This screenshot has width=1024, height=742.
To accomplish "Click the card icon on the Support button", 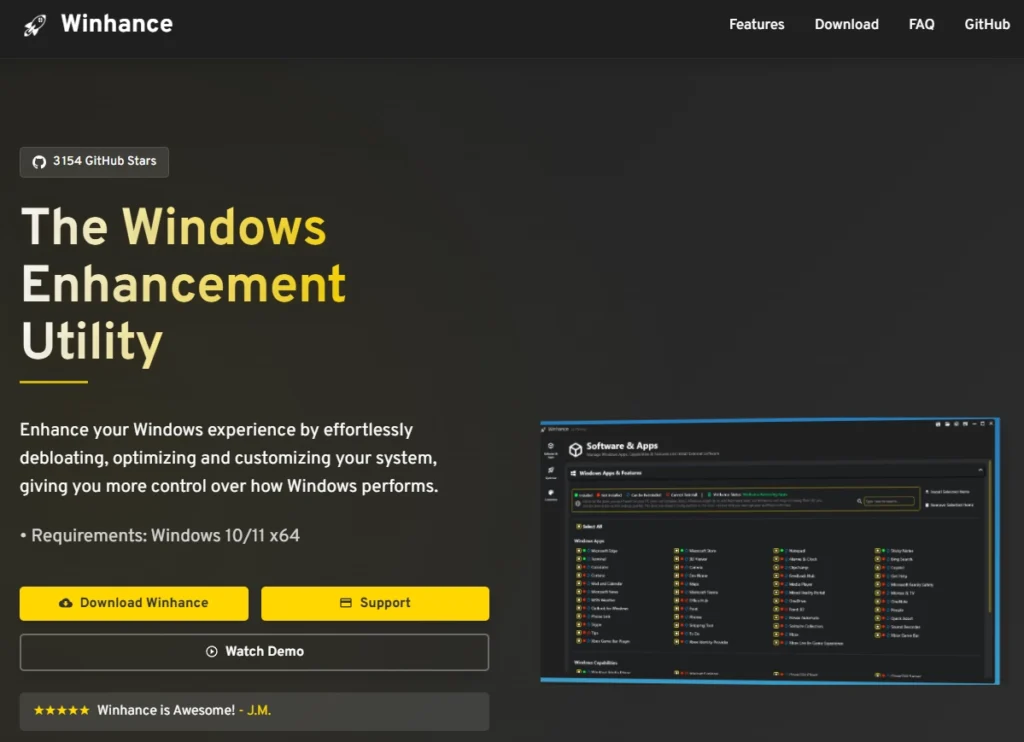I will (x=346, y=603).
